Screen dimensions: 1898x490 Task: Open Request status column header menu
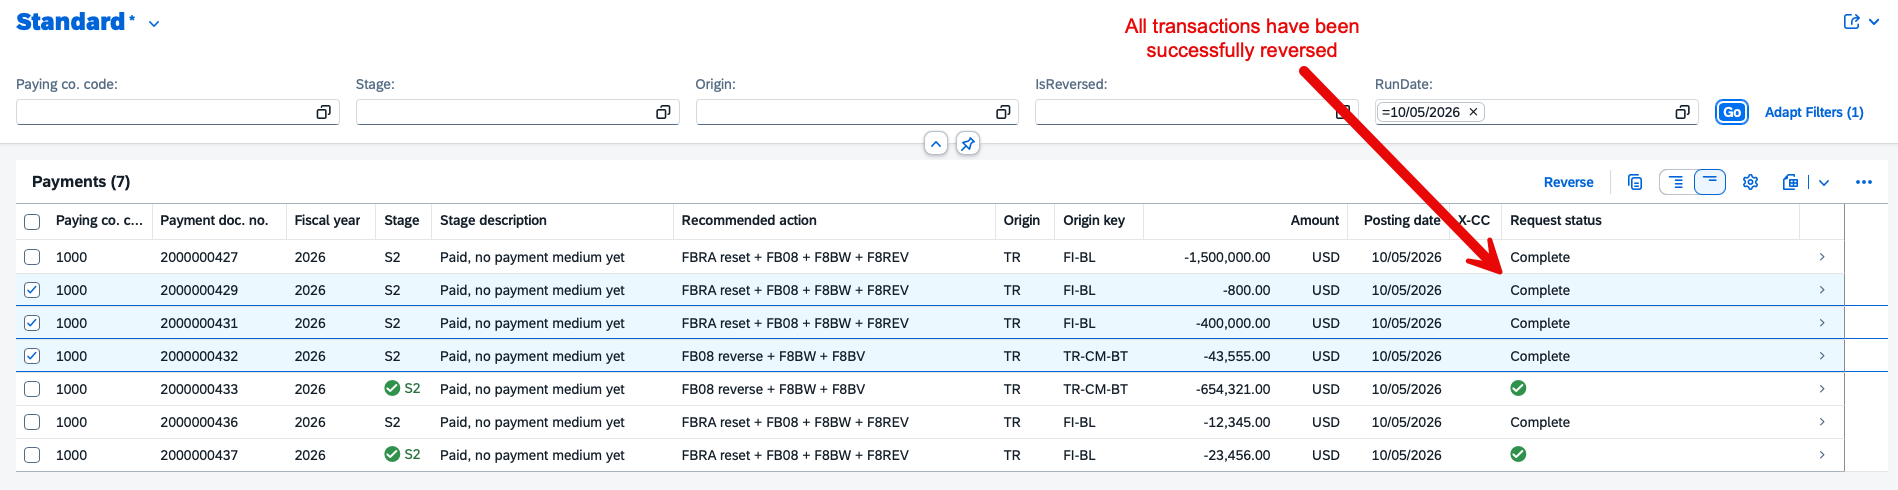pyautogui.click(x=1556, y=221)
